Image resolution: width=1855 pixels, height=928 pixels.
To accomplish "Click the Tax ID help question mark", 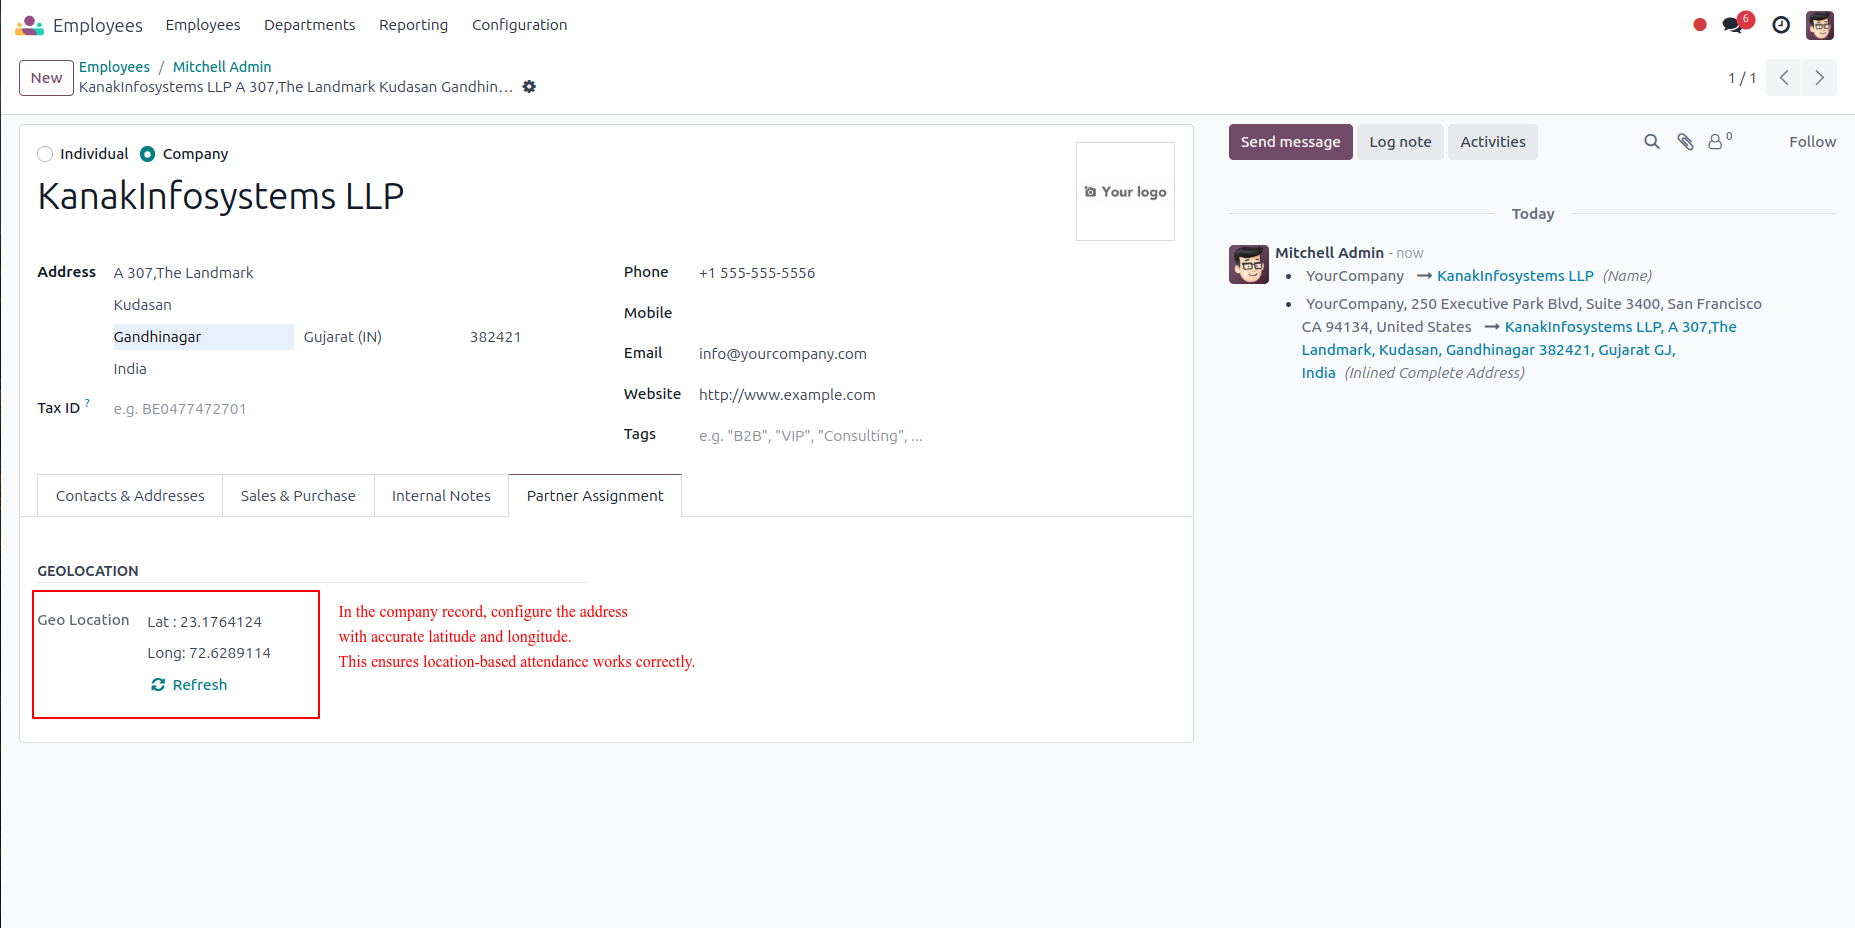I will 87,403.
